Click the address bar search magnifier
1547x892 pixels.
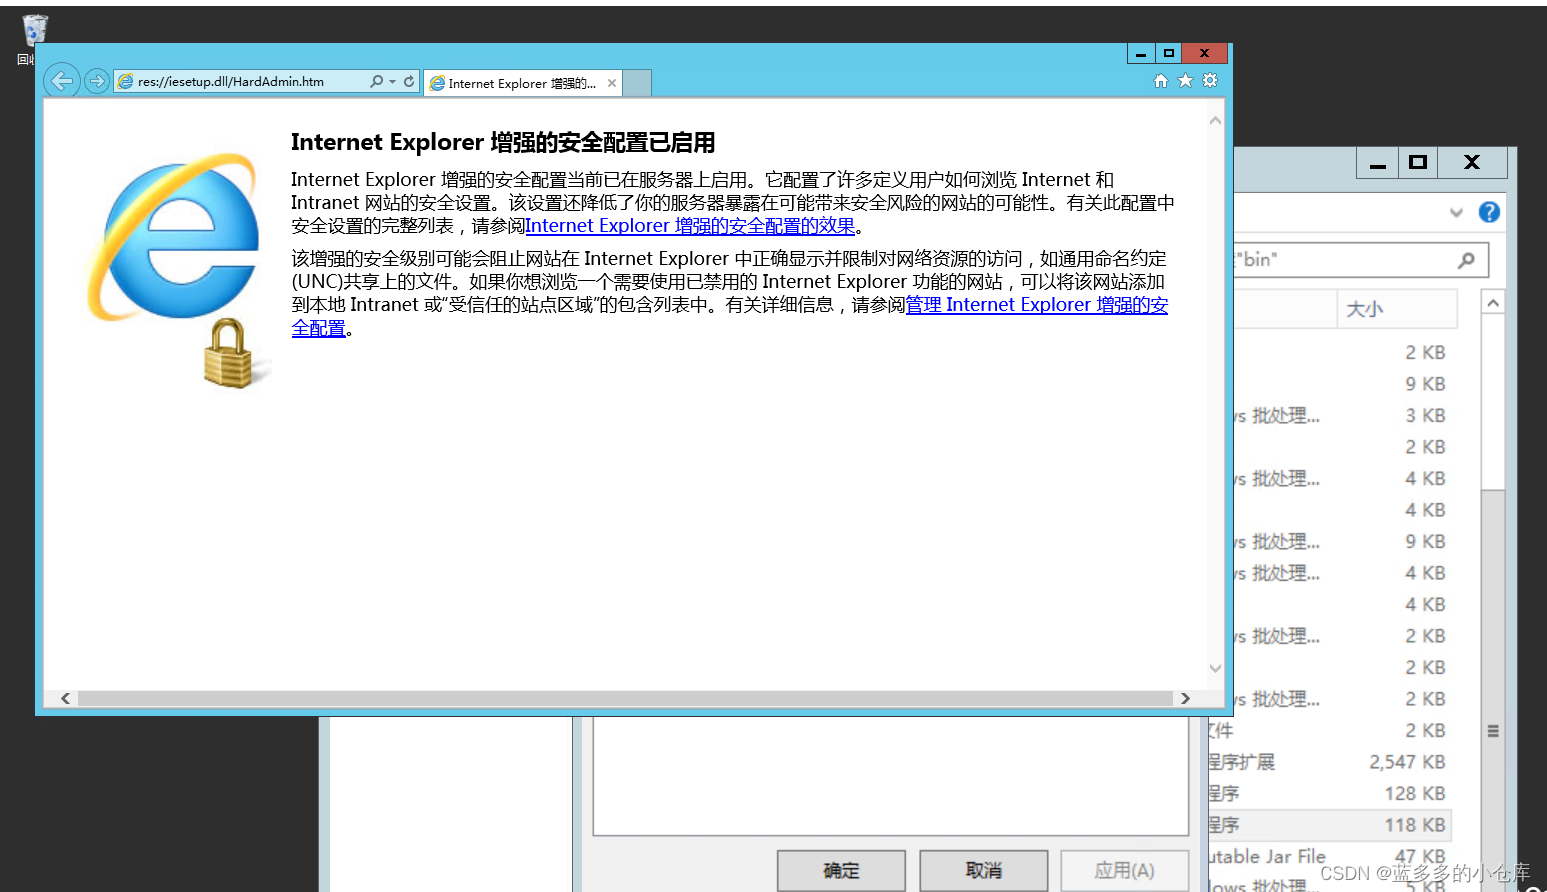coord(377,81)
